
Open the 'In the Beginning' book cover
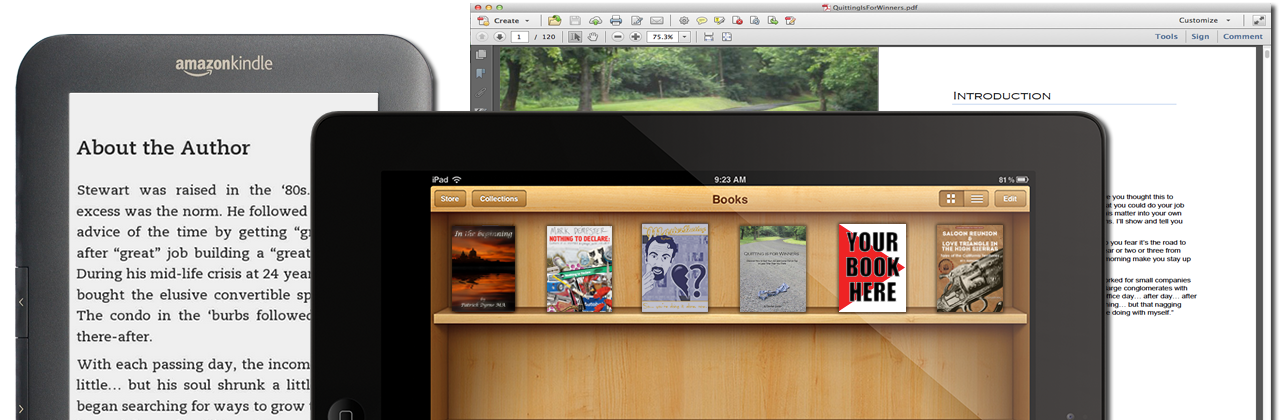click(483, 268)
